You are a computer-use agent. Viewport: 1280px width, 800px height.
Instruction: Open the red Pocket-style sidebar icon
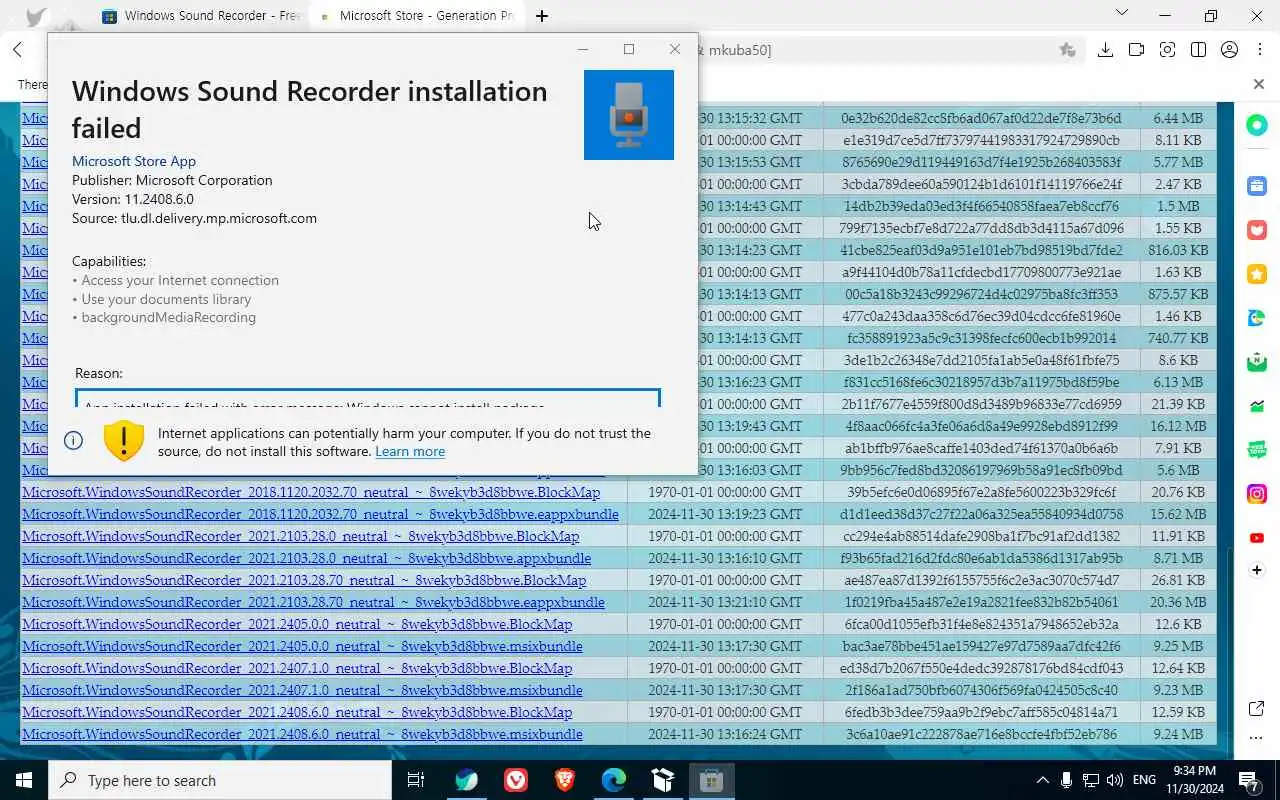(1257, 230)
